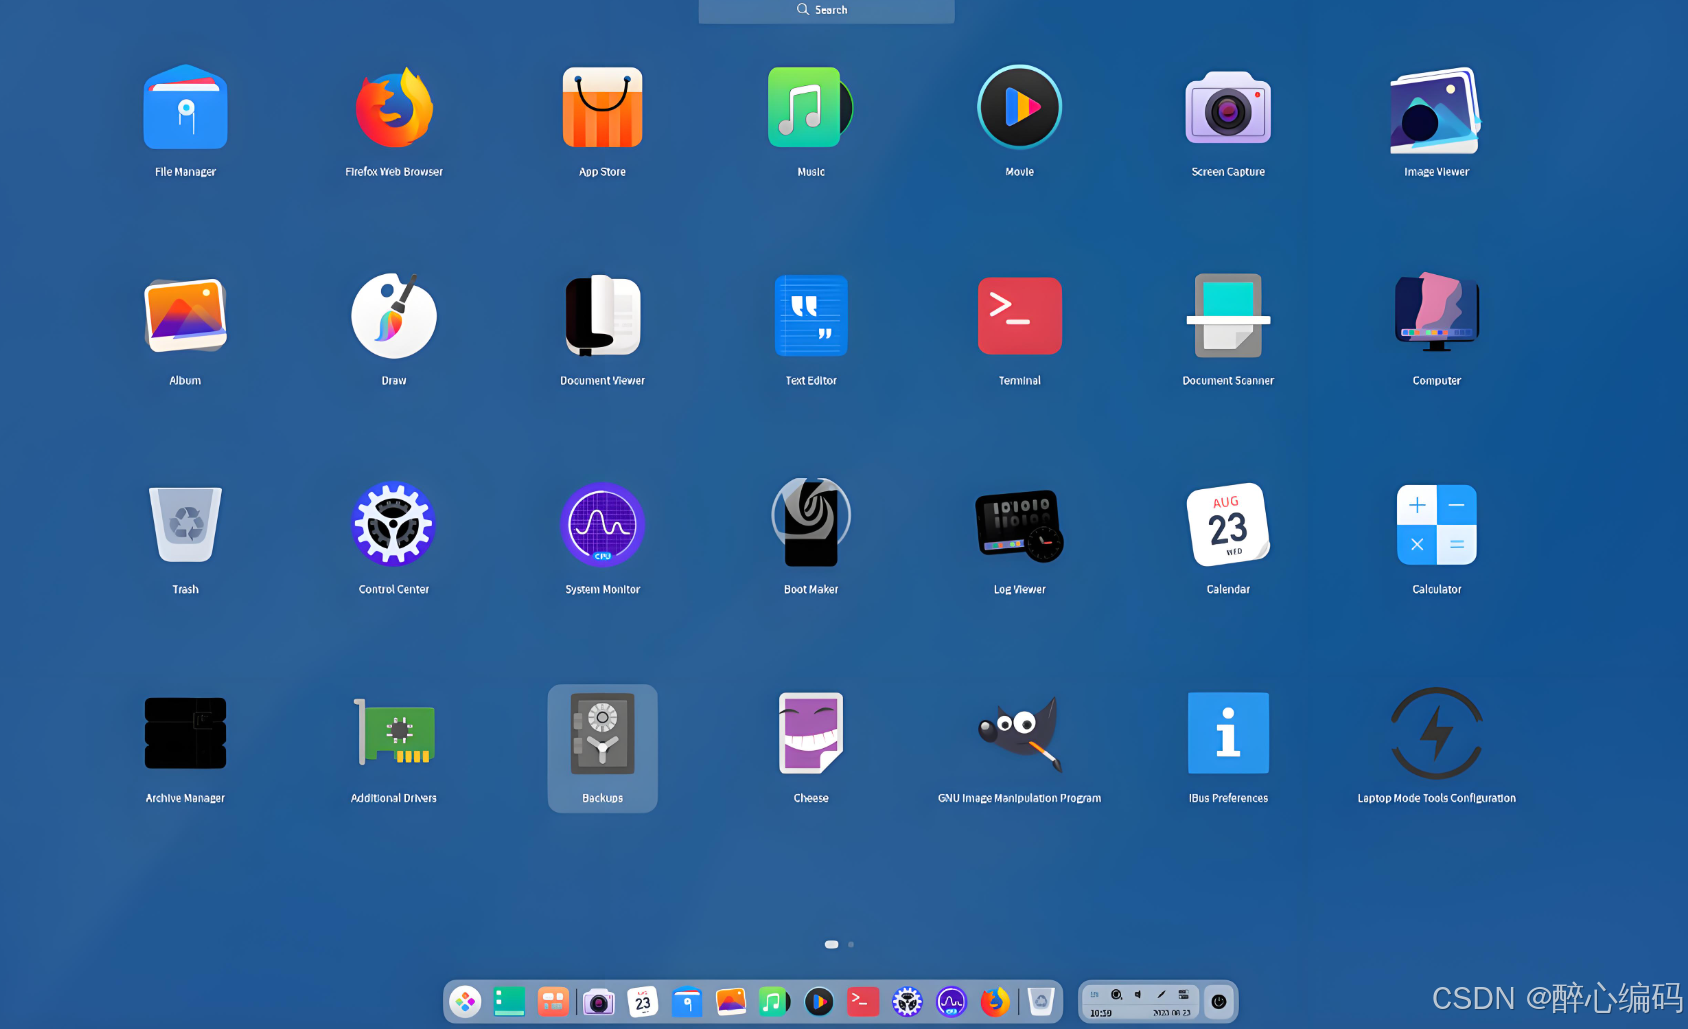Image resolution: width=1688 pixels, height=1029 pixels.
Task: Open Laptop Mode Tools Configuration
Action: point(1436,735)
